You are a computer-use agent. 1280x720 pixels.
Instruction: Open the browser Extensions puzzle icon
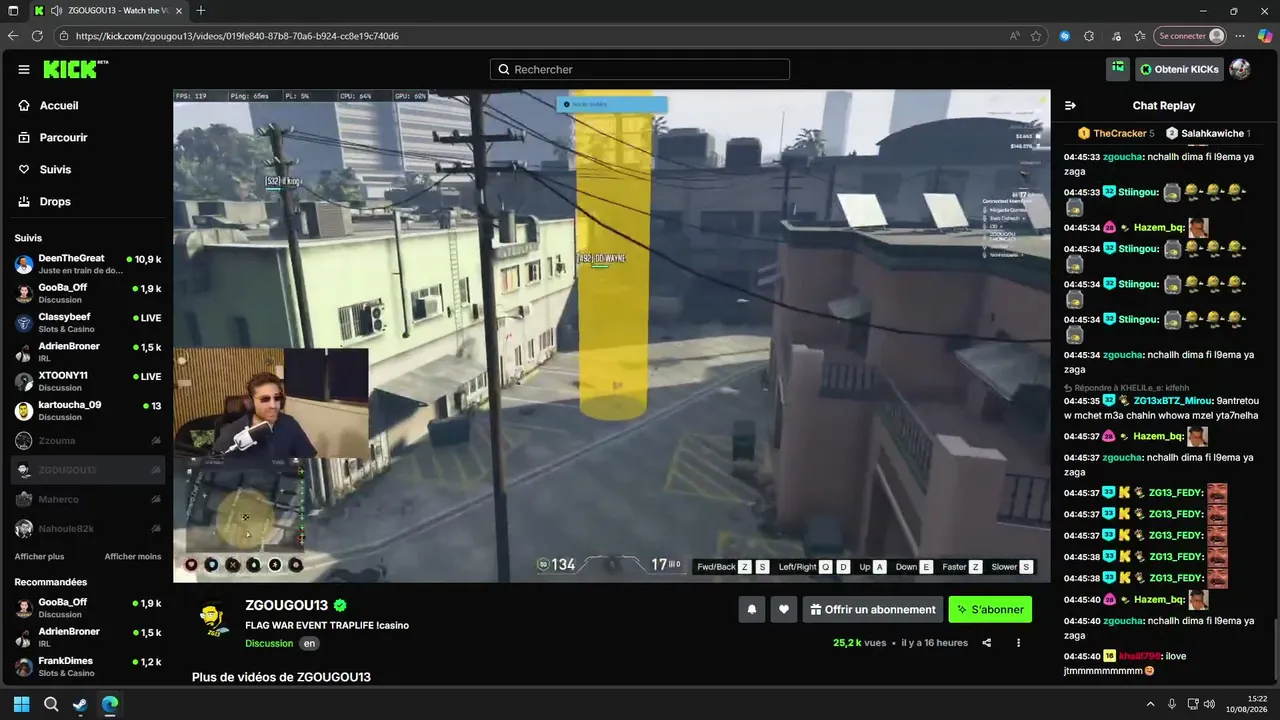[1089, 36]
